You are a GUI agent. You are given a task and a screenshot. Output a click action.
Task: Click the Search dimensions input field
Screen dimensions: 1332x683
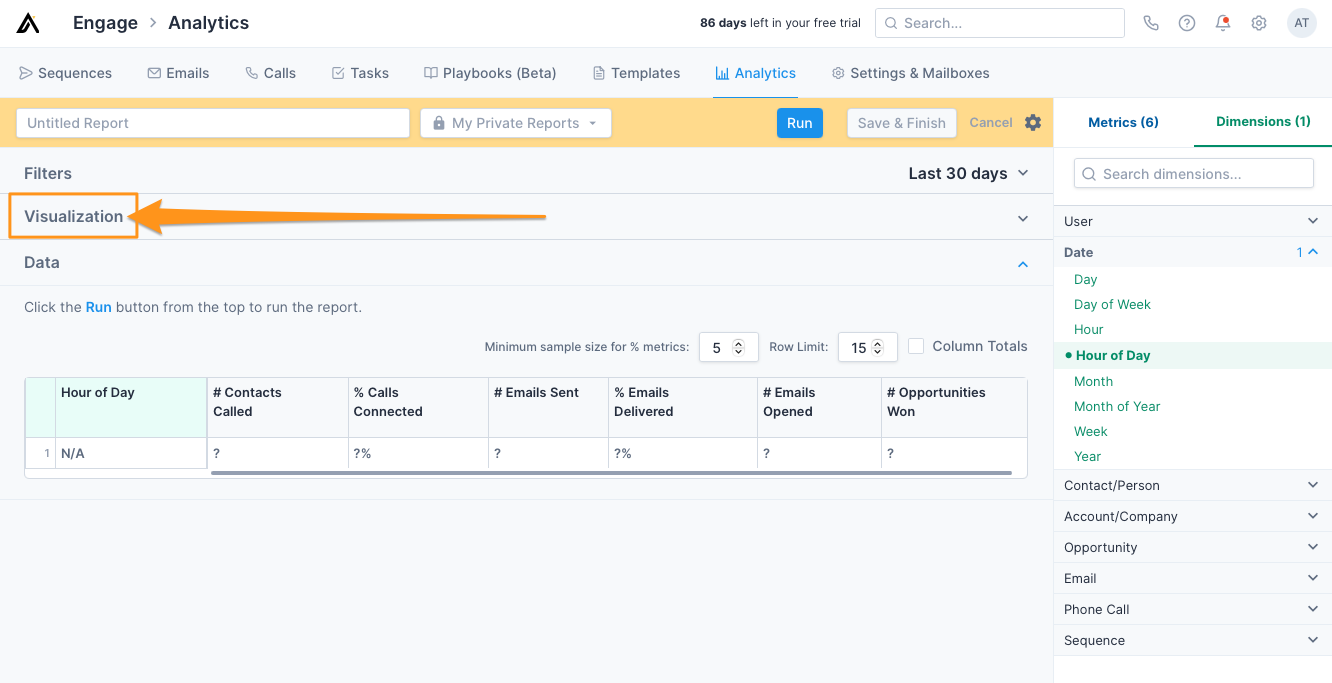coord(1193,173)
